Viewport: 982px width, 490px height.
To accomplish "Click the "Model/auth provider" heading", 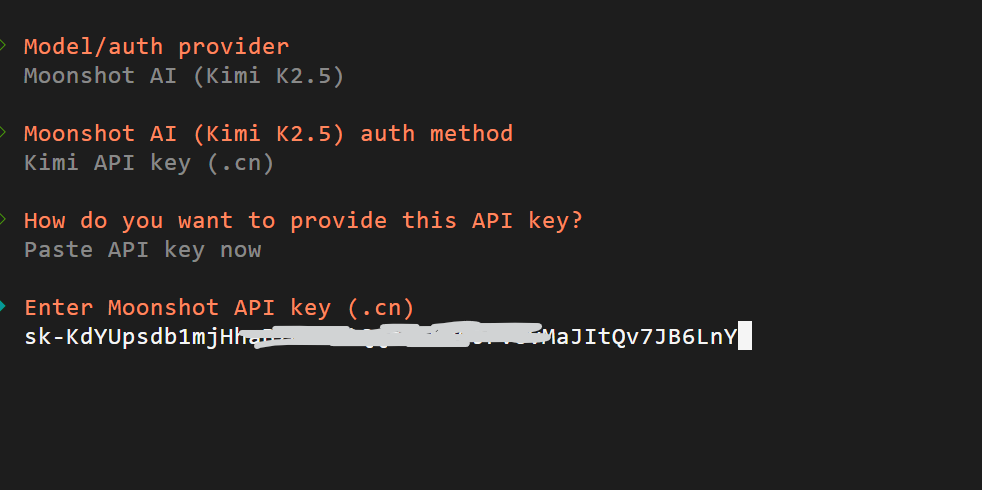I will tap(156, 46).
